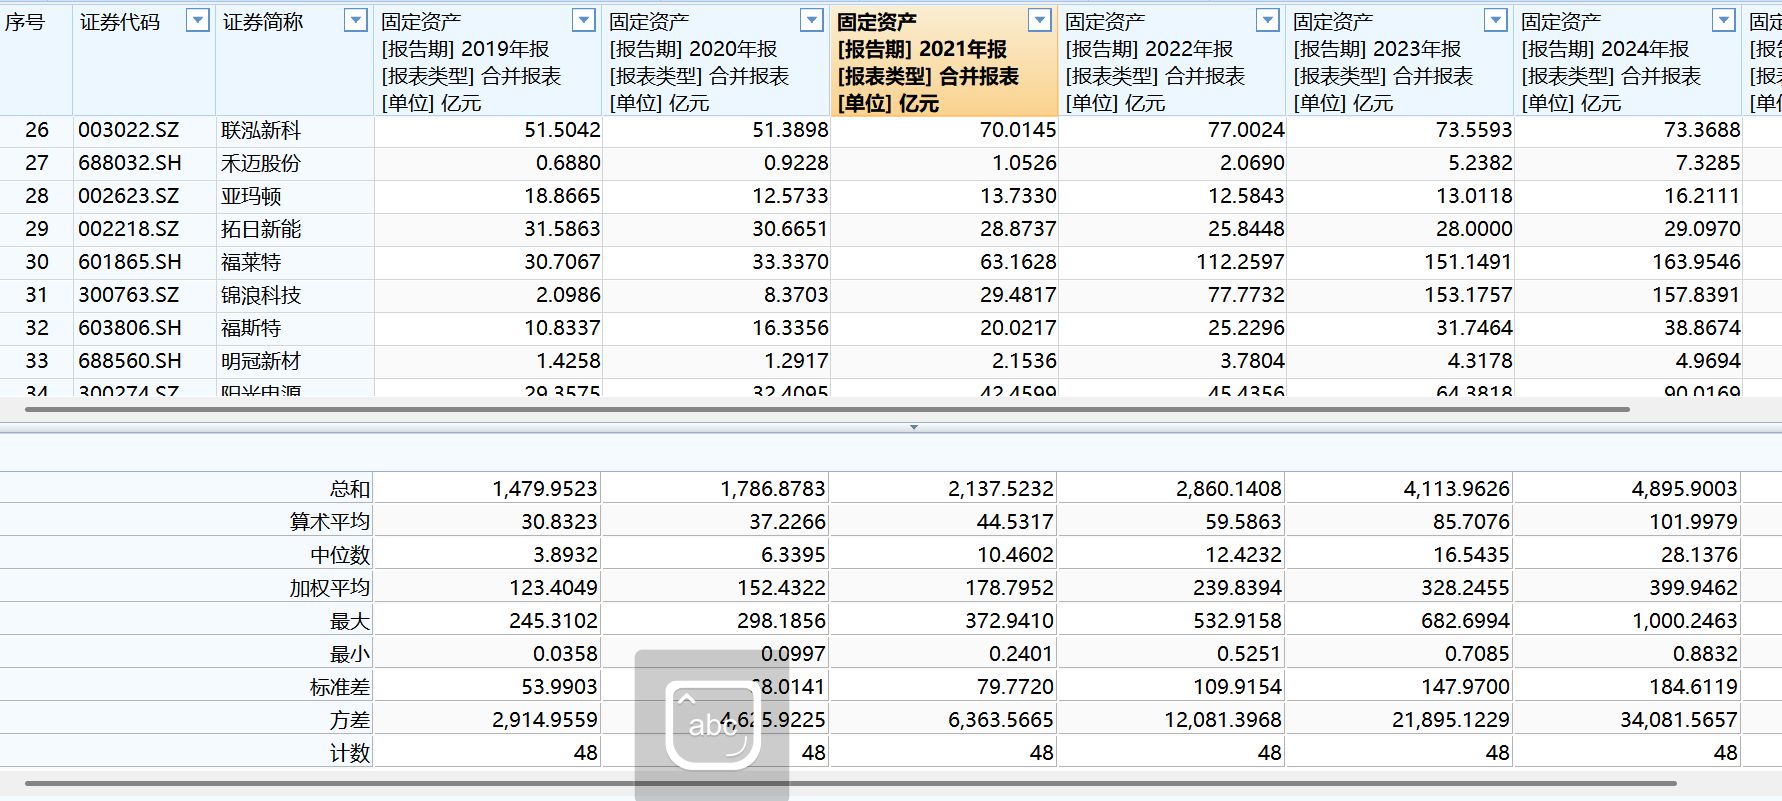Click 福斯特's 2022年报 value 25.2296
This screenshot has width=1782, height=801.
pyautogui.click(x=1245, y=328)
